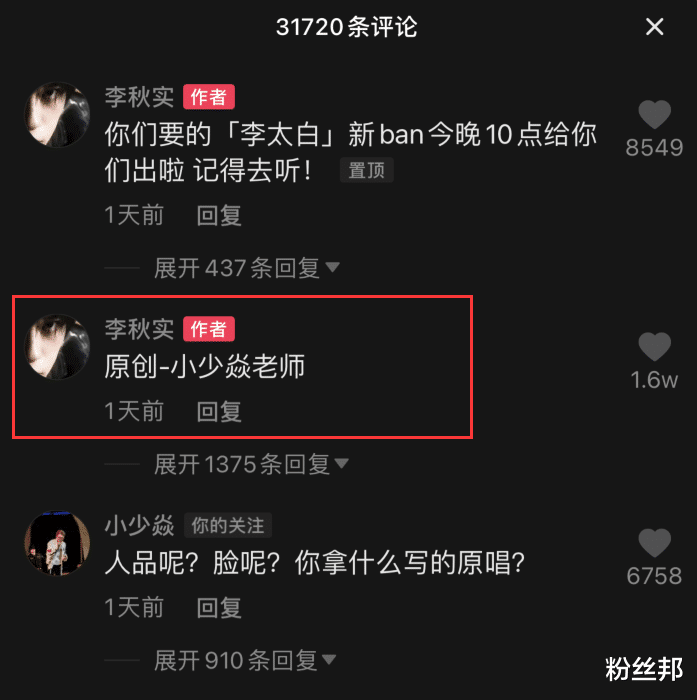Tap the 原创-小少焱老师 comment text
This screenshot has width=697, height=700.
click(205, 367)
